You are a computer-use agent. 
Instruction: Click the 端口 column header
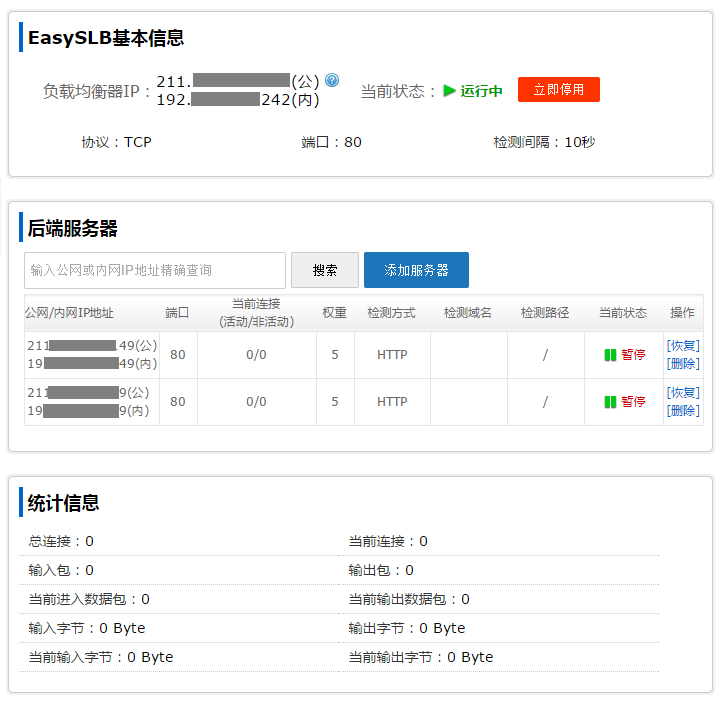178,313
